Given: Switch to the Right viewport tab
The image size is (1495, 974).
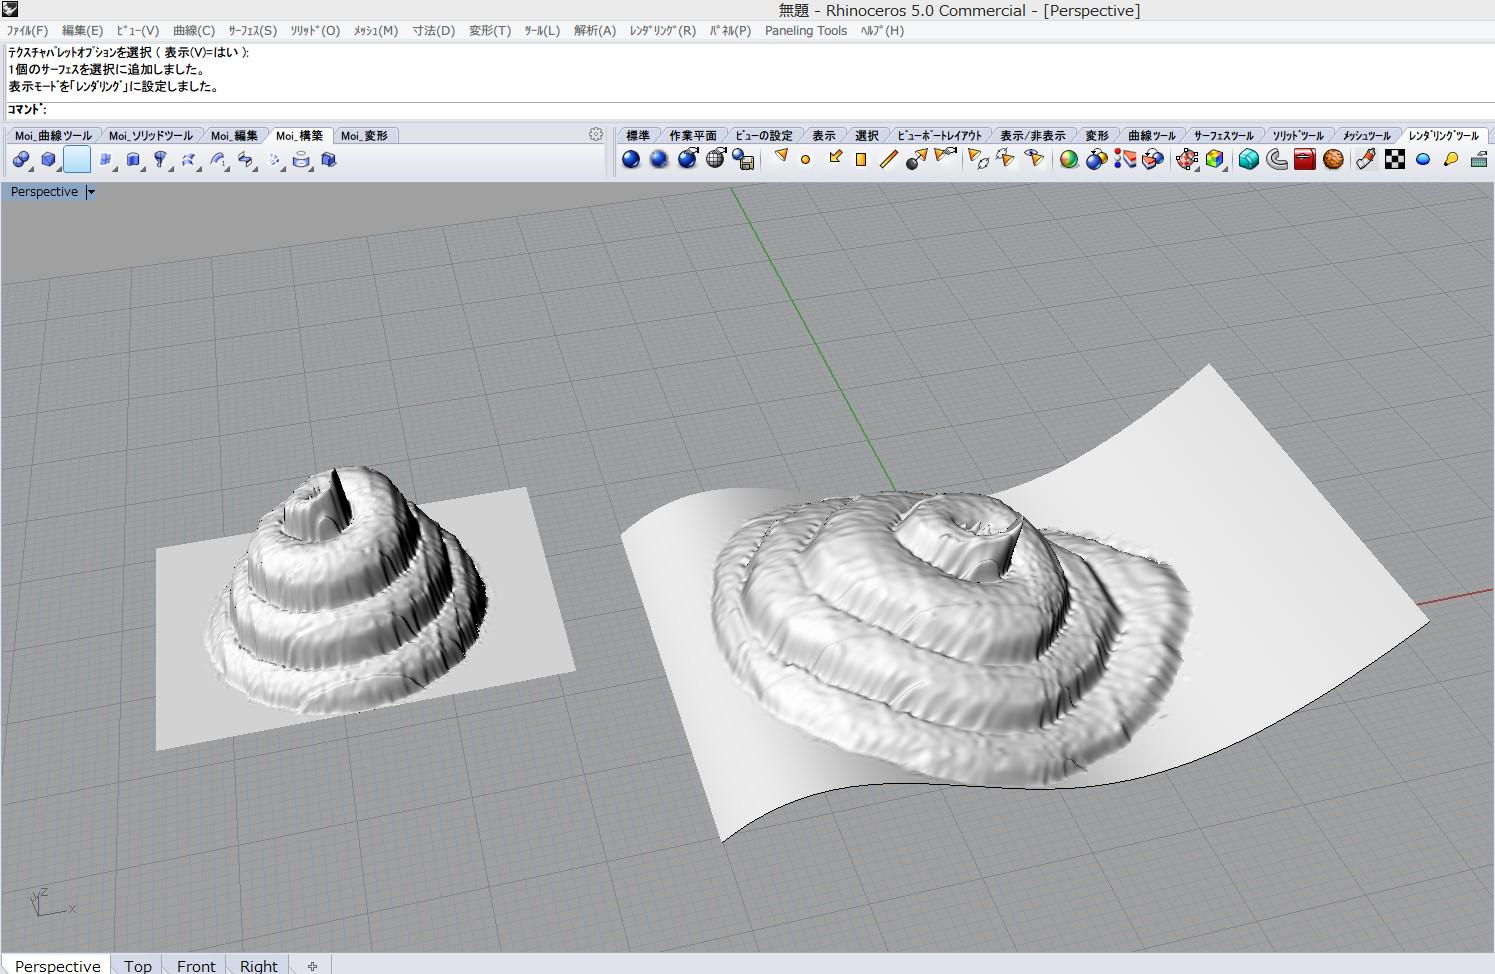Looking at the screenshot, I should (259, 965).
